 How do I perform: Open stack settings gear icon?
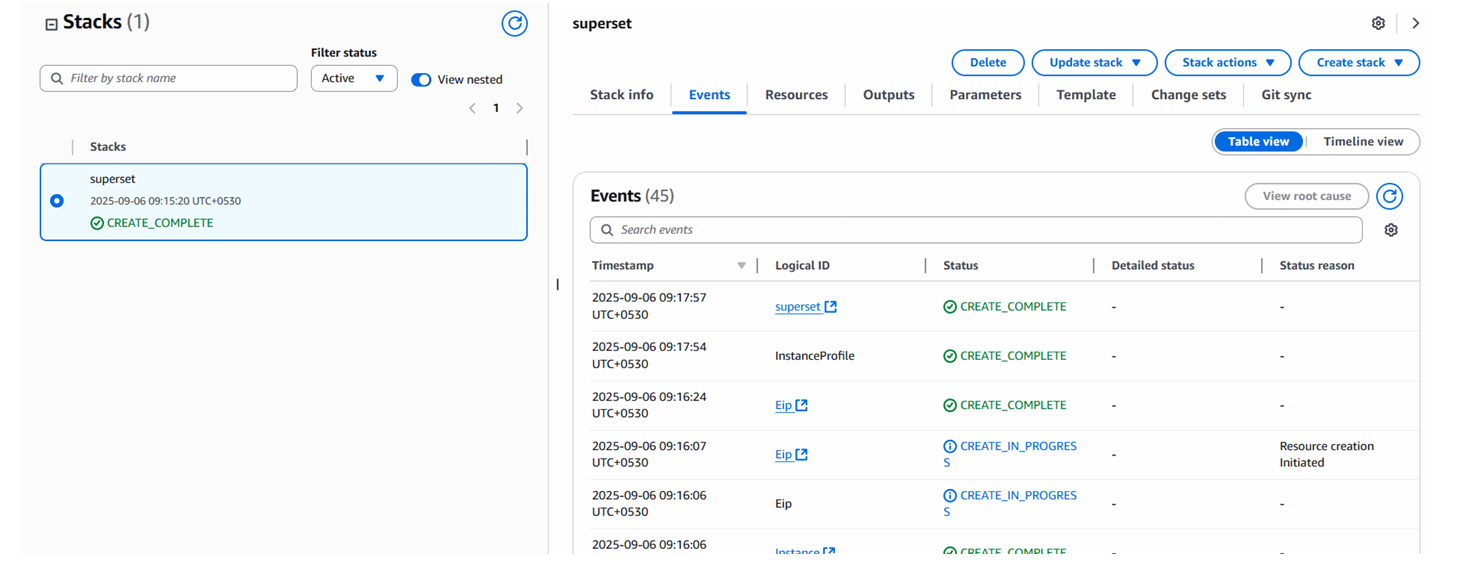coord(1378,23)
